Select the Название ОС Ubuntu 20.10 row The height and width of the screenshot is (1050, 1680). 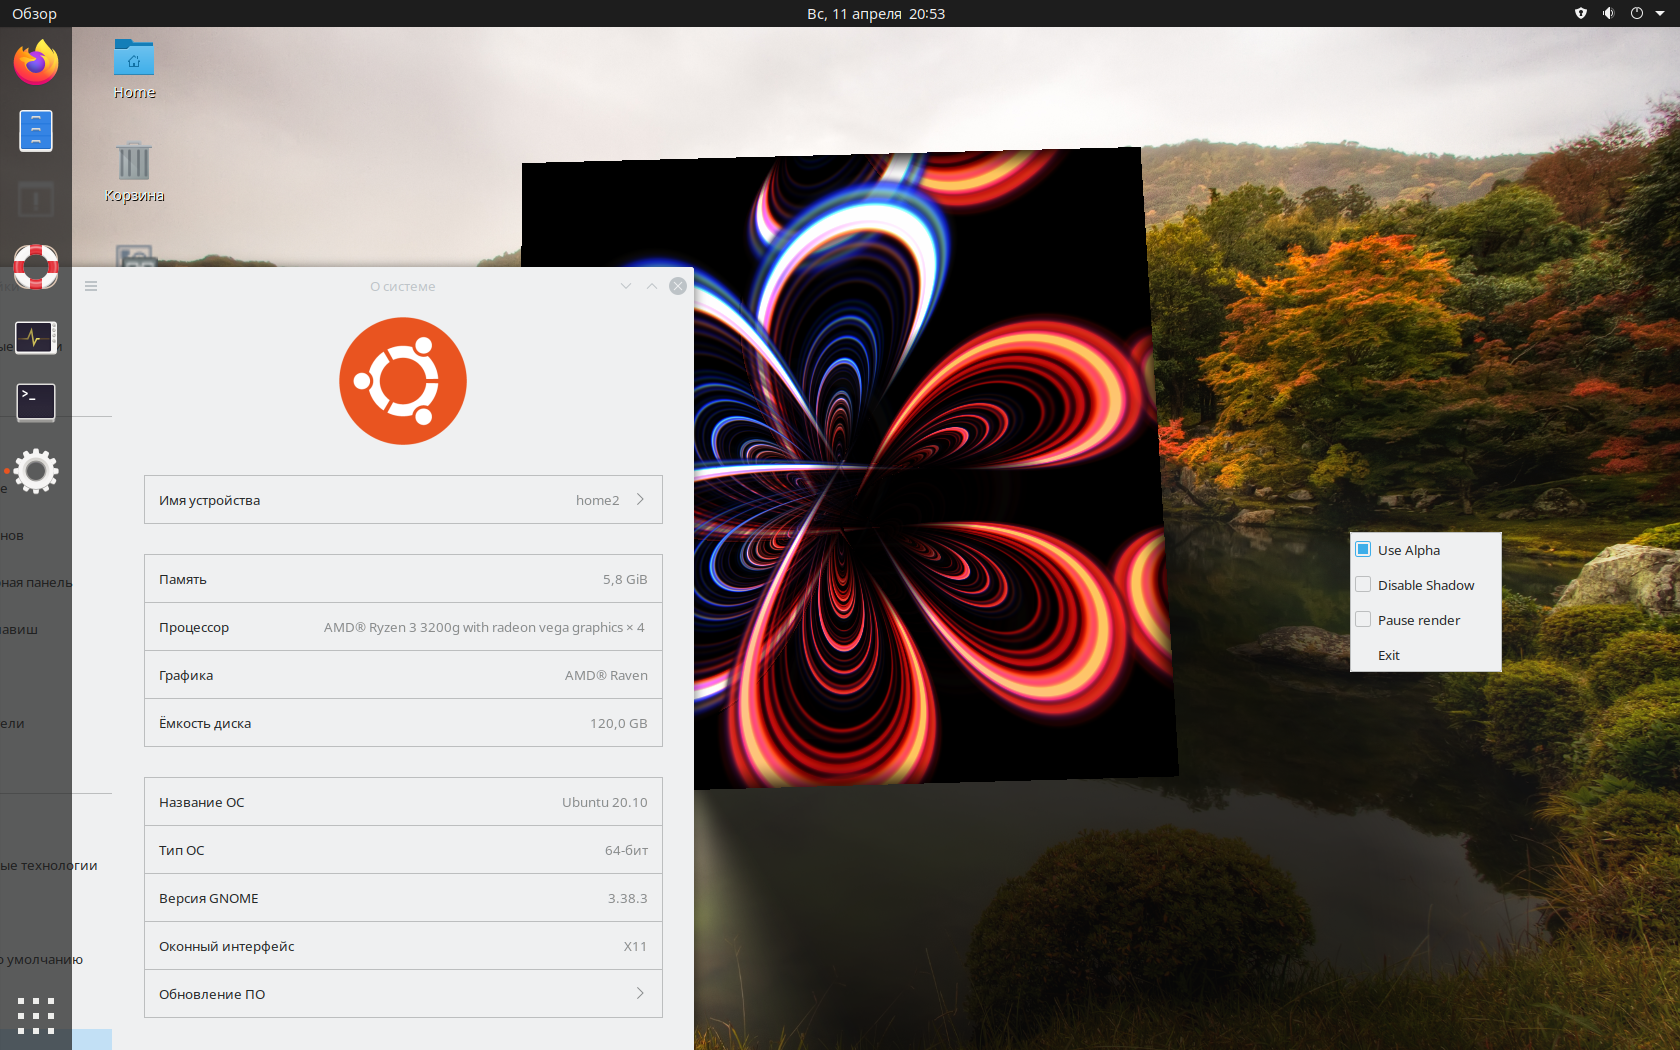pyautogui.click(x=403, y=802)
